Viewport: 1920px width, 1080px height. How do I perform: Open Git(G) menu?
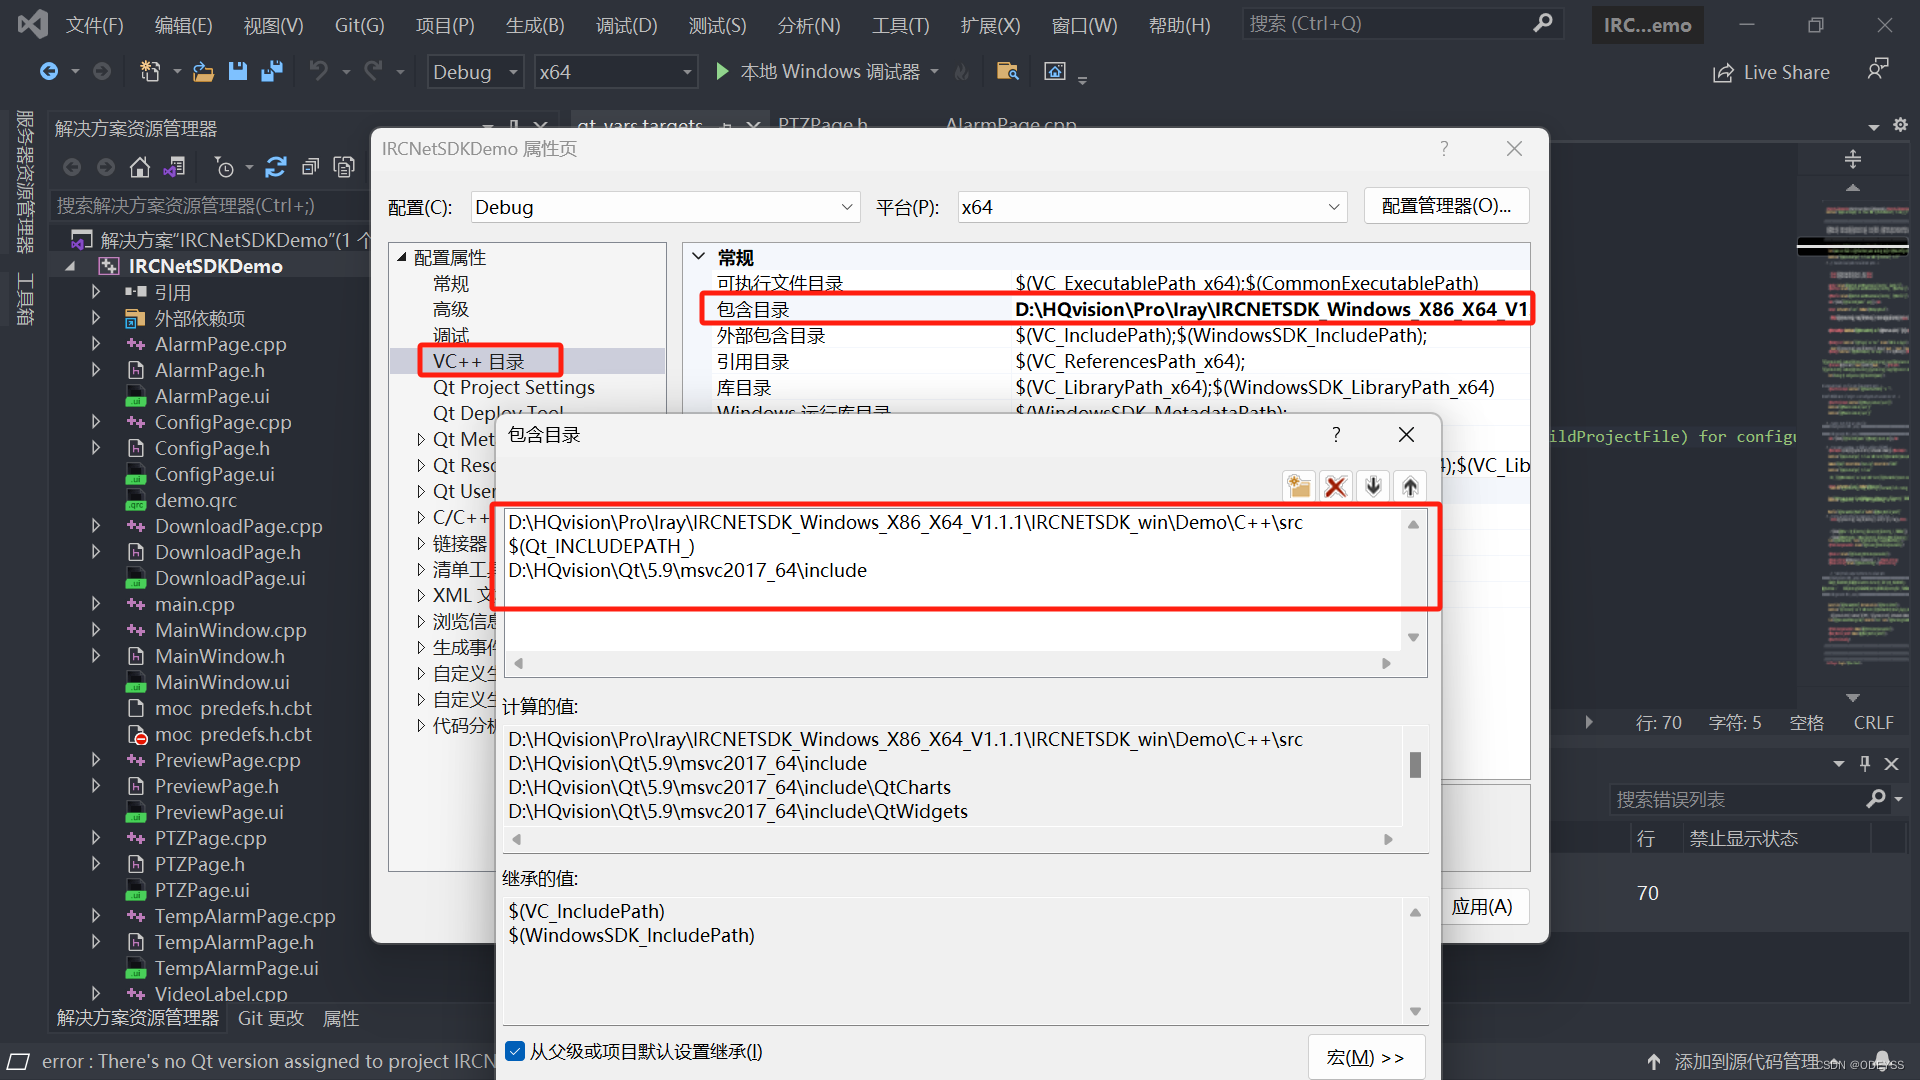coord(359,25)
